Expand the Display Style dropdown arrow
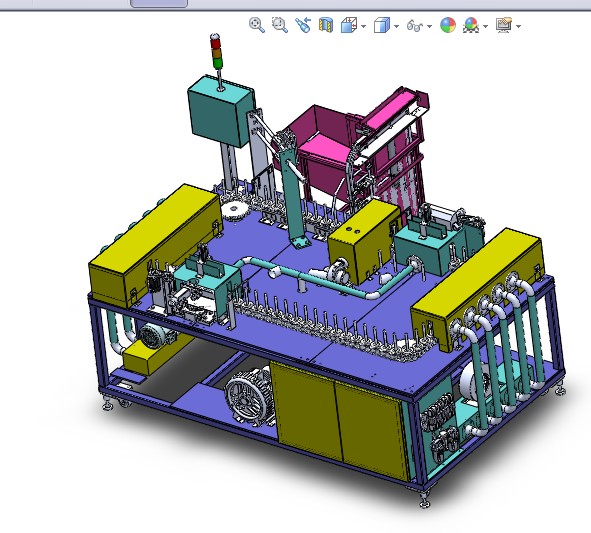The height and width of the screenshot is (533, 591). (397, 26)
